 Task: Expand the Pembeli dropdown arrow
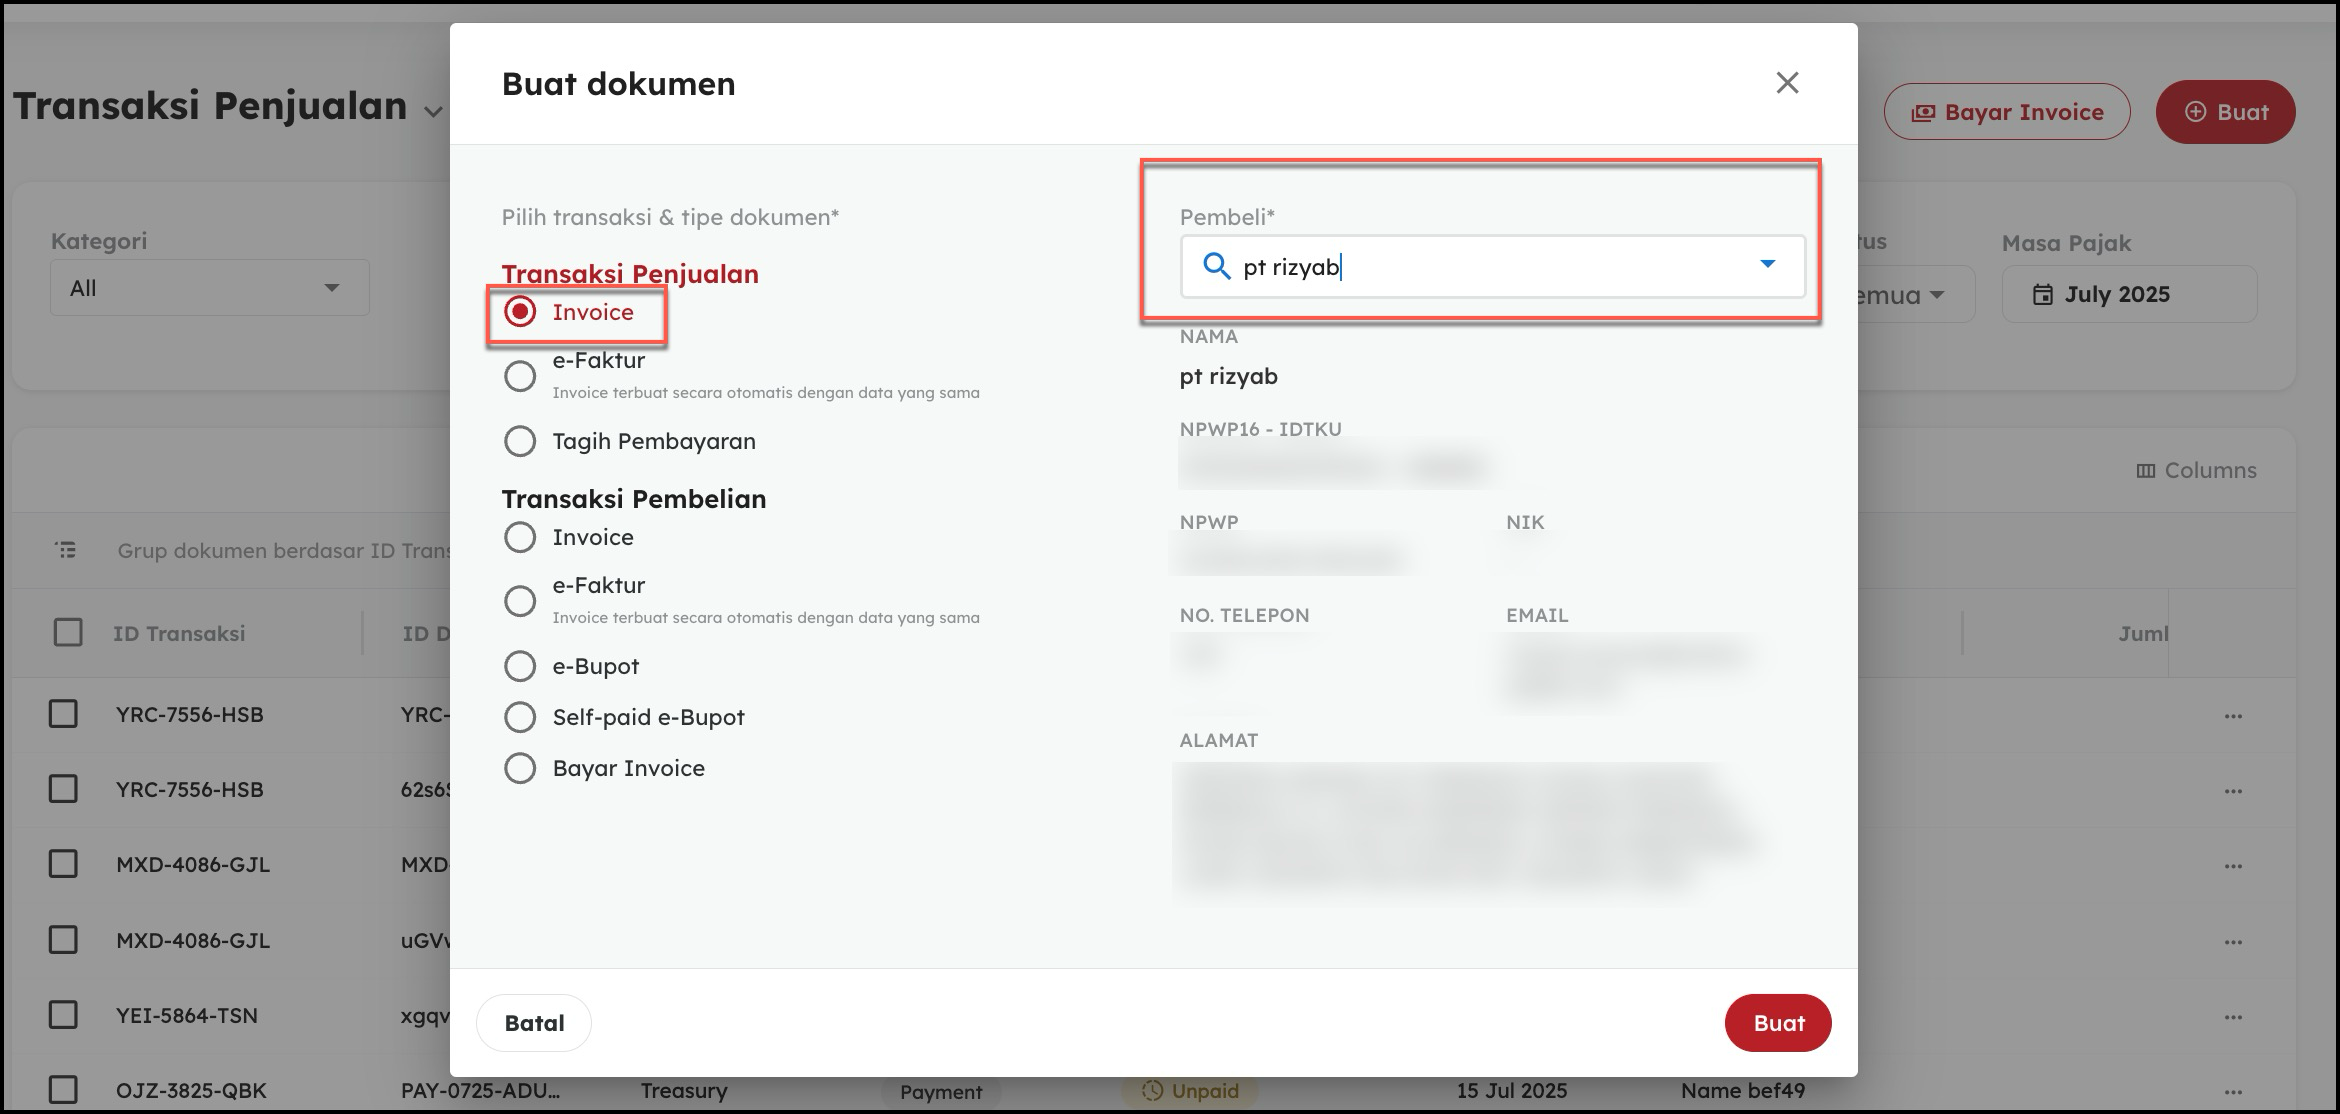click(x=1767, y=265)
